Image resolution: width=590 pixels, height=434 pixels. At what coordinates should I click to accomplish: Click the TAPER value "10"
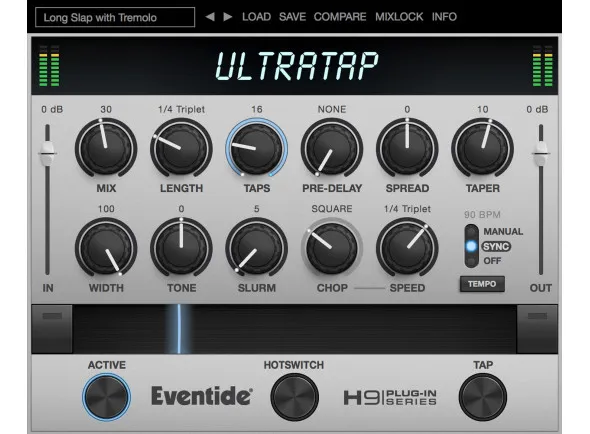(x=482, y=110)
